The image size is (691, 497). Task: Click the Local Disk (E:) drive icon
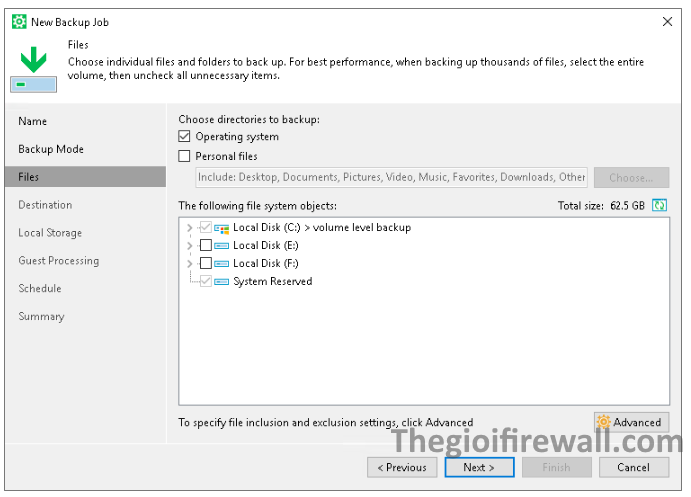coord(221,246)
